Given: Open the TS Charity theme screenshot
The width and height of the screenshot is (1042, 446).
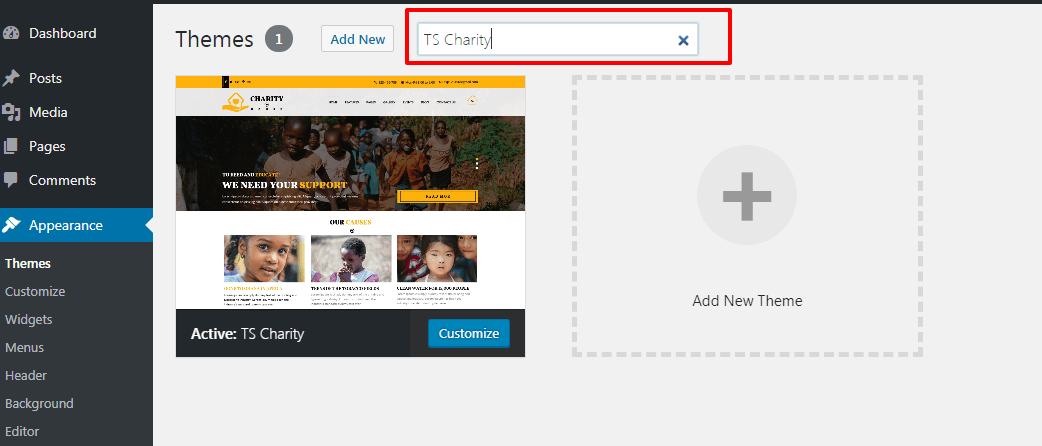Looking at the screenshot, I should coord(350,192).
